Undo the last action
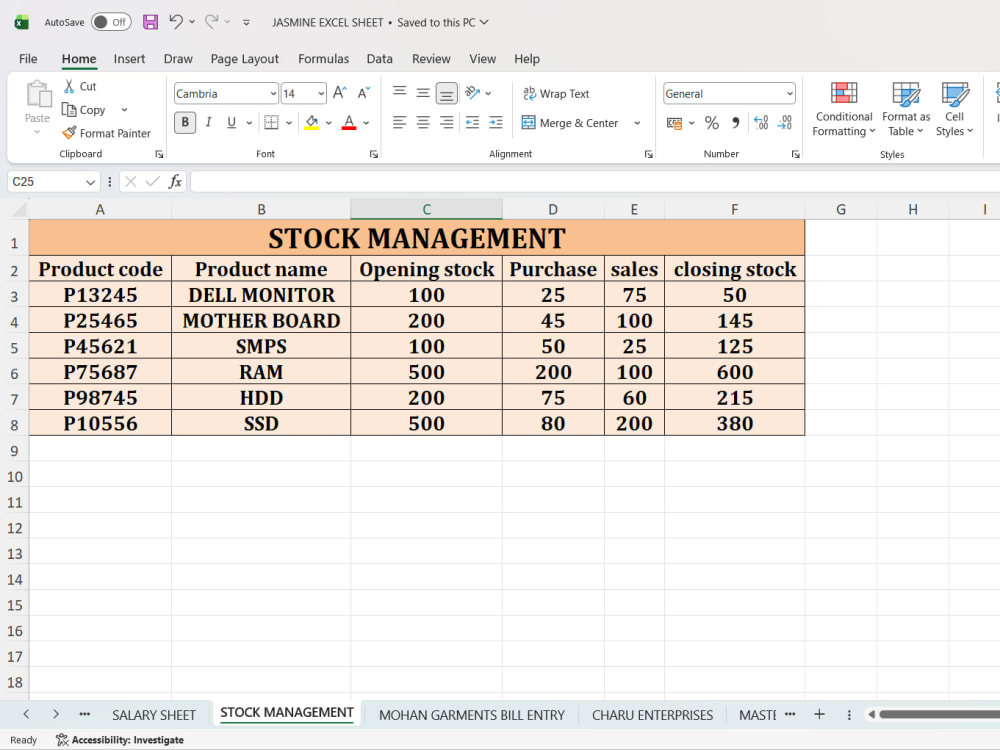The height and width of the screenshot is (750, 1000). pos(176,22)
